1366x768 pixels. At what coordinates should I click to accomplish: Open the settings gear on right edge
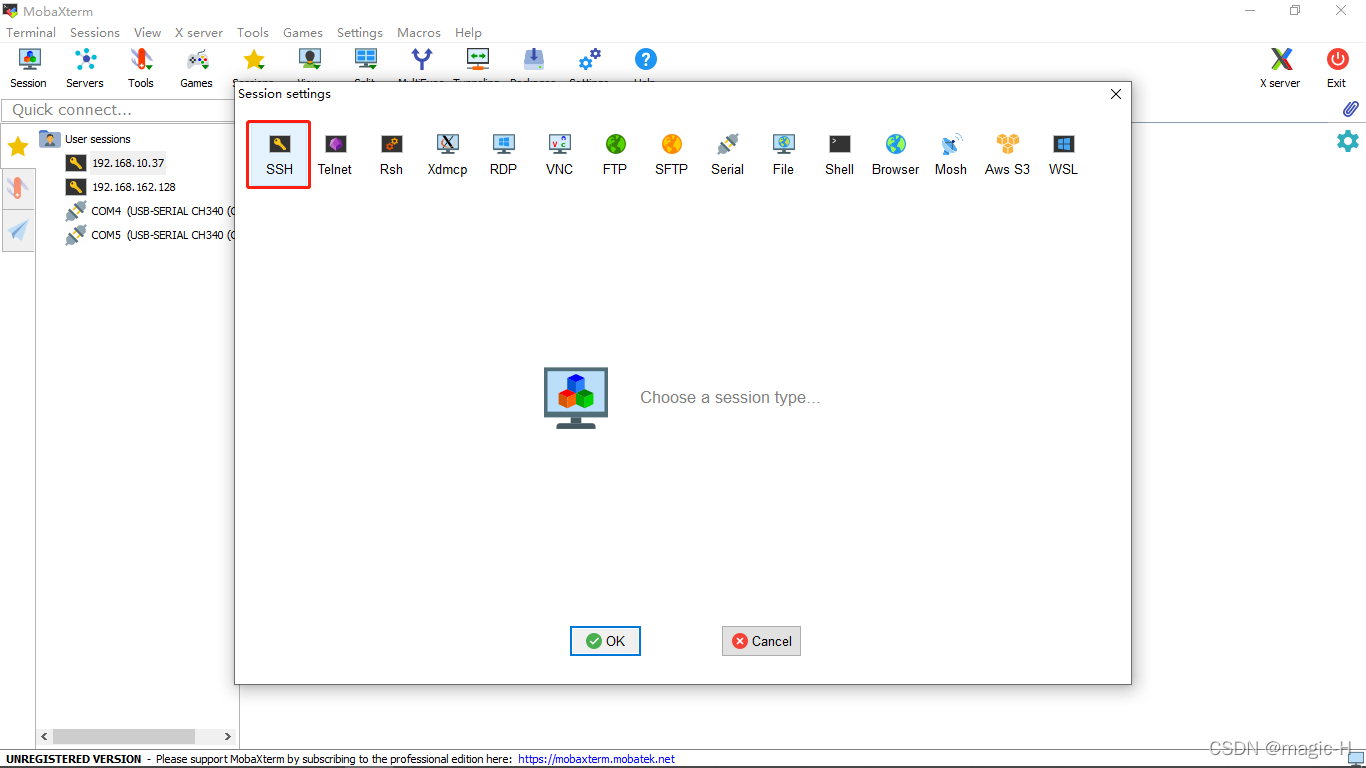click(x=1348, y=141)
